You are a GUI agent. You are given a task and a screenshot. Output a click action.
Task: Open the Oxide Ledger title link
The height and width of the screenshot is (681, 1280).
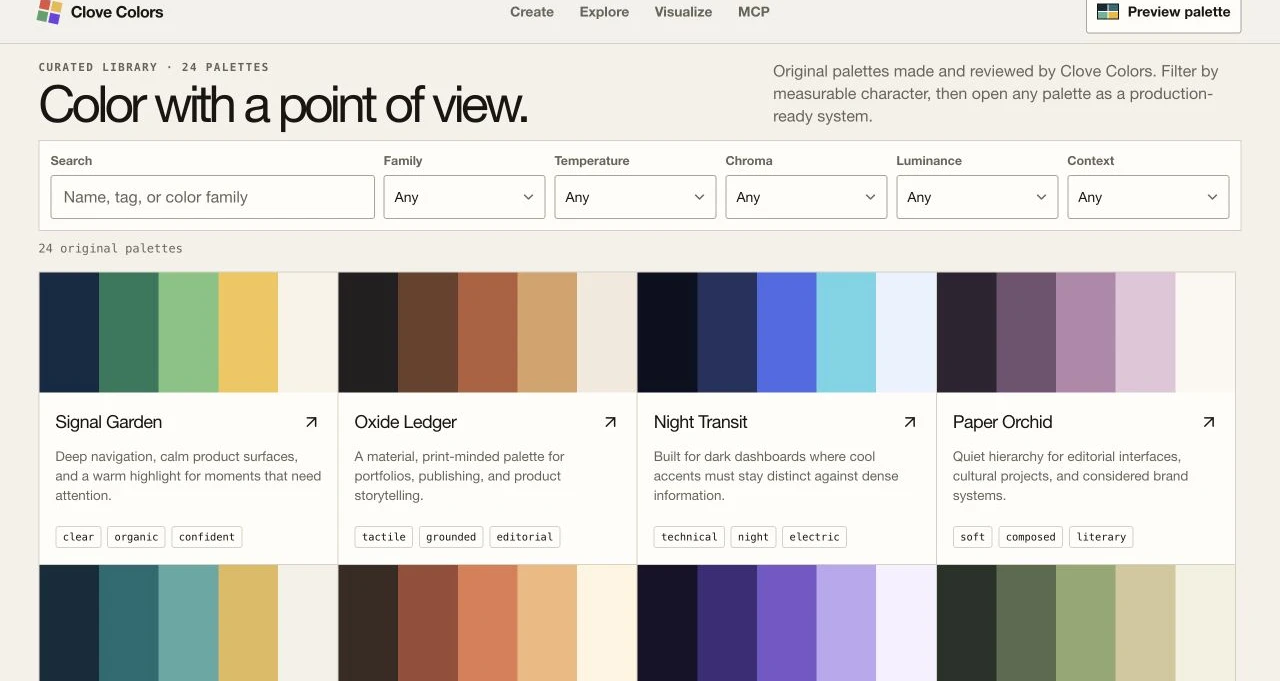[x=406, y=422]
